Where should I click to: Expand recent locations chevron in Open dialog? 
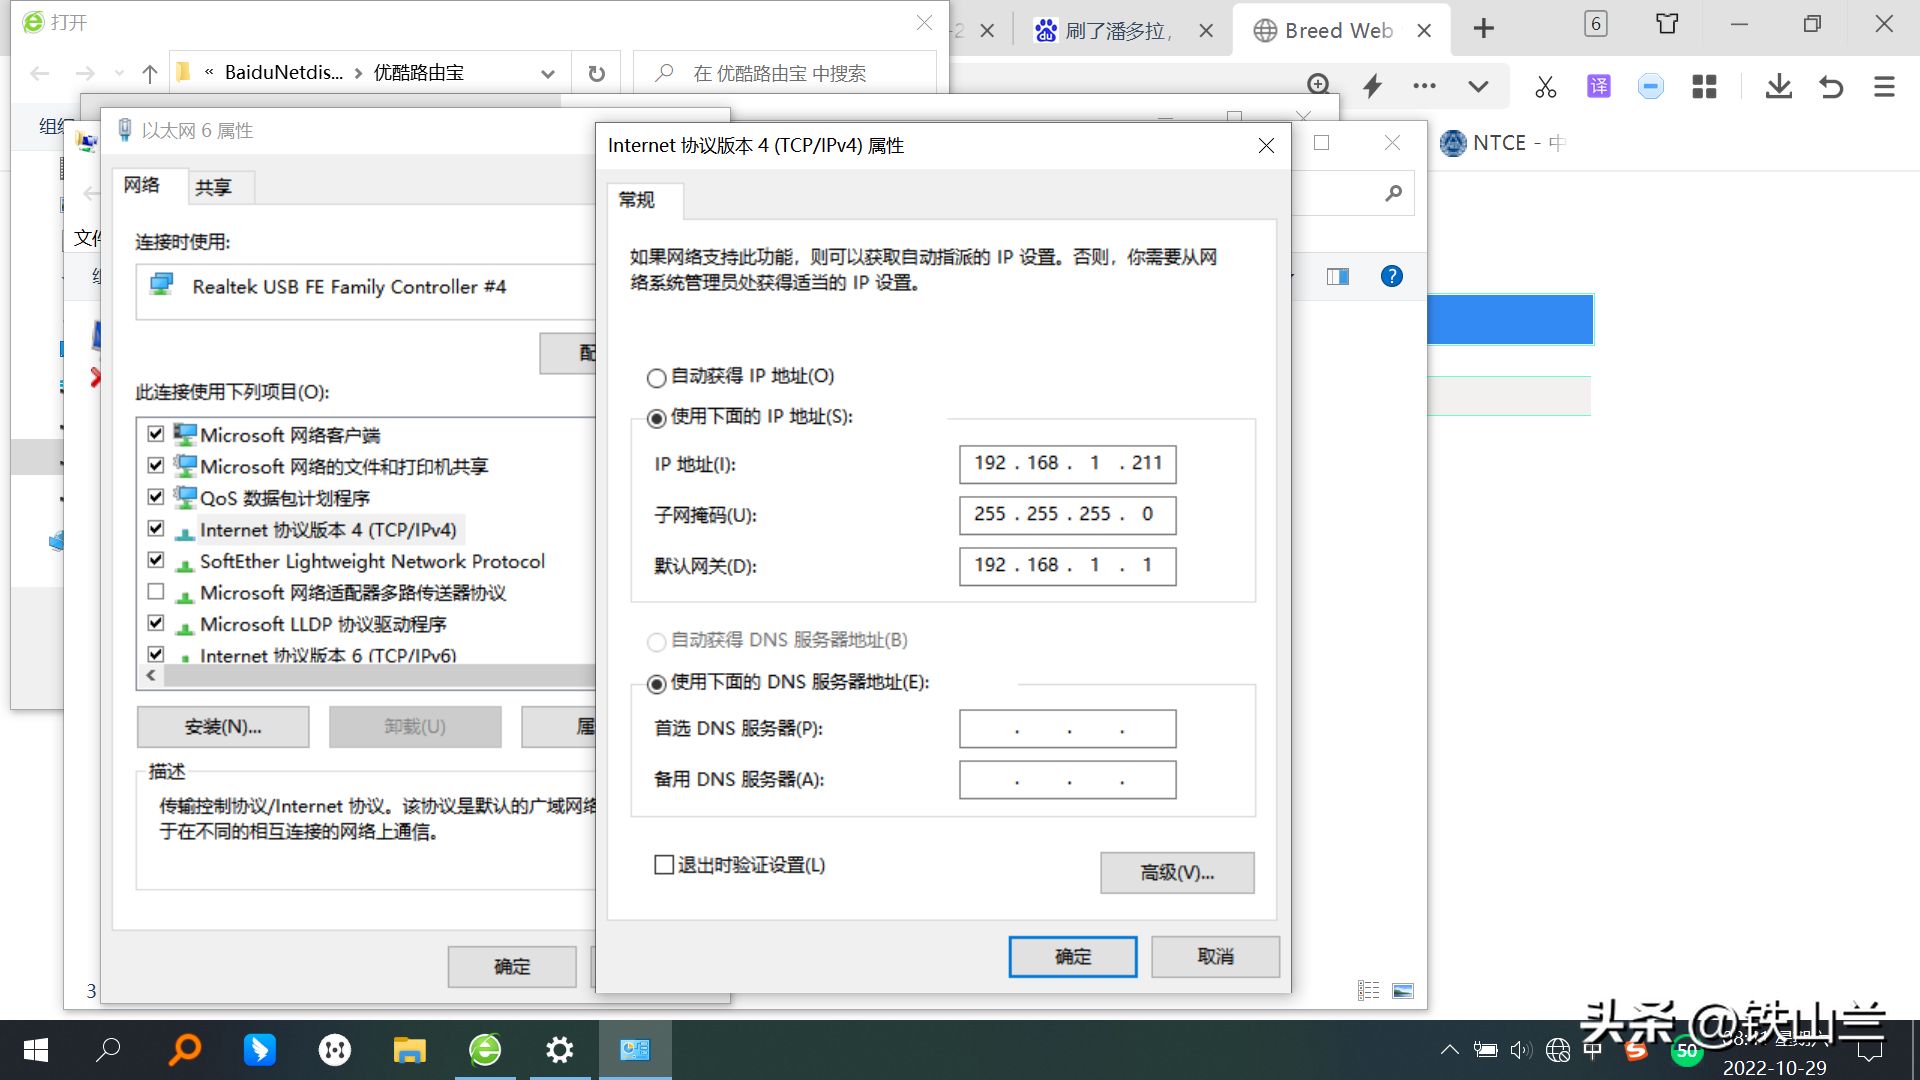[x=120, y=73]
